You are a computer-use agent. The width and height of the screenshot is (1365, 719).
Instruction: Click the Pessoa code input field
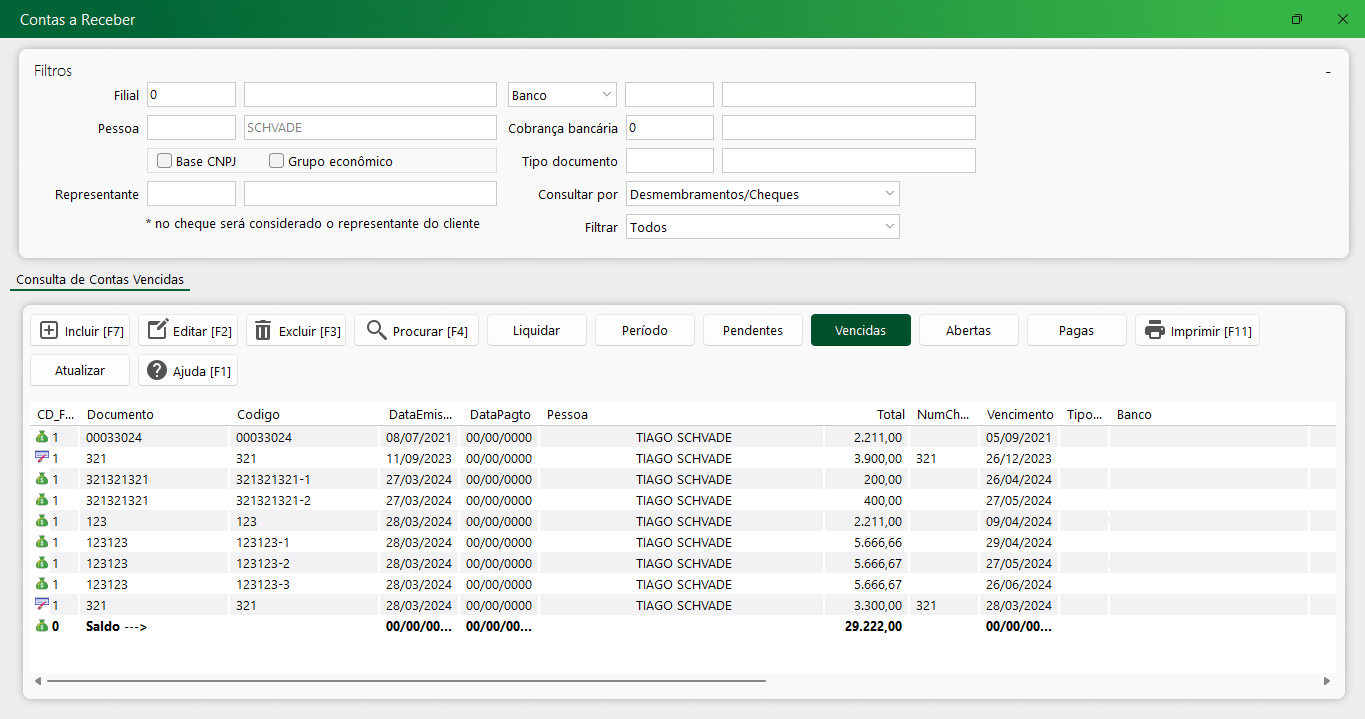pos(191,128)
